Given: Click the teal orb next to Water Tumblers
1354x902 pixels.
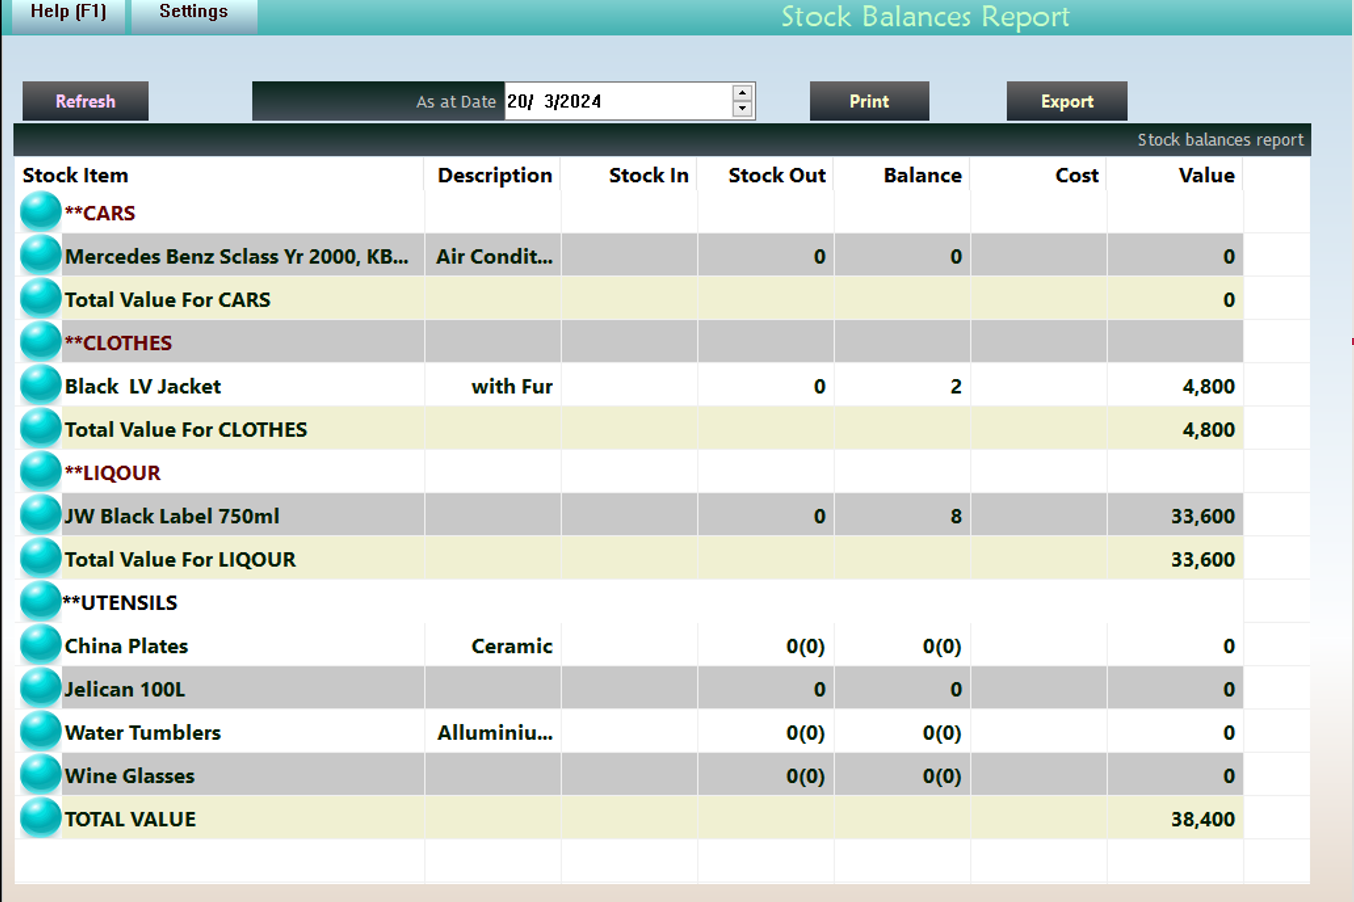Looking at the screenshot, I should [x=40, y=731].
